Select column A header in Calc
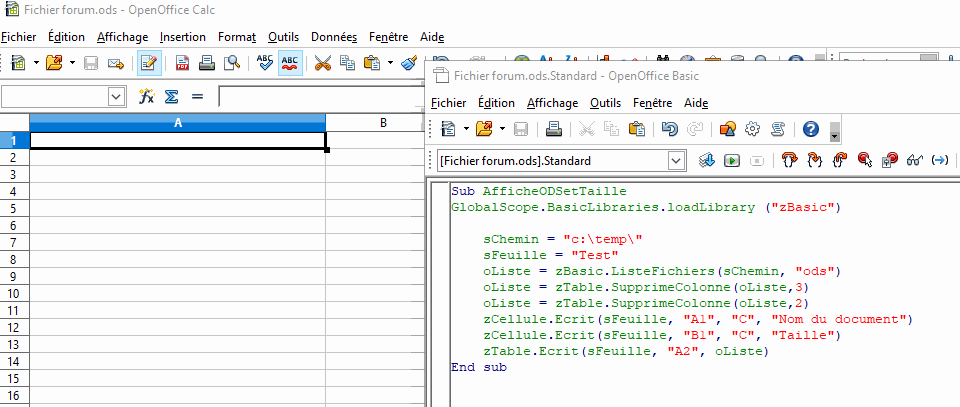 (178, 122)
